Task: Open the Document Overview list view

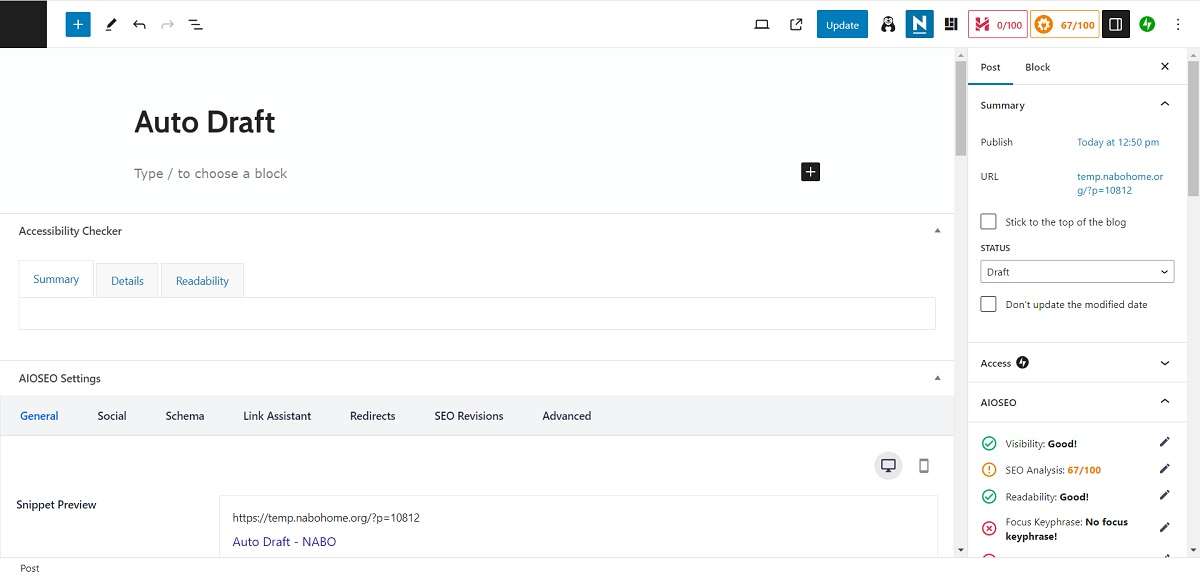Action: [196, 24]
